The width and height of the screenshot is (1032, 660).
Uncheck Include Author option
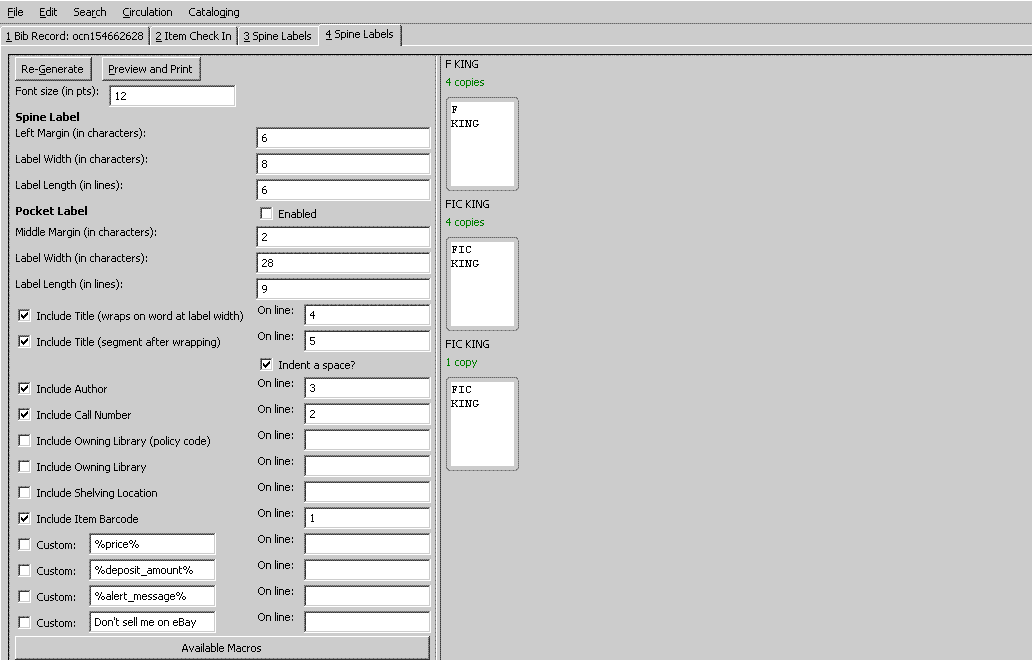25,389
